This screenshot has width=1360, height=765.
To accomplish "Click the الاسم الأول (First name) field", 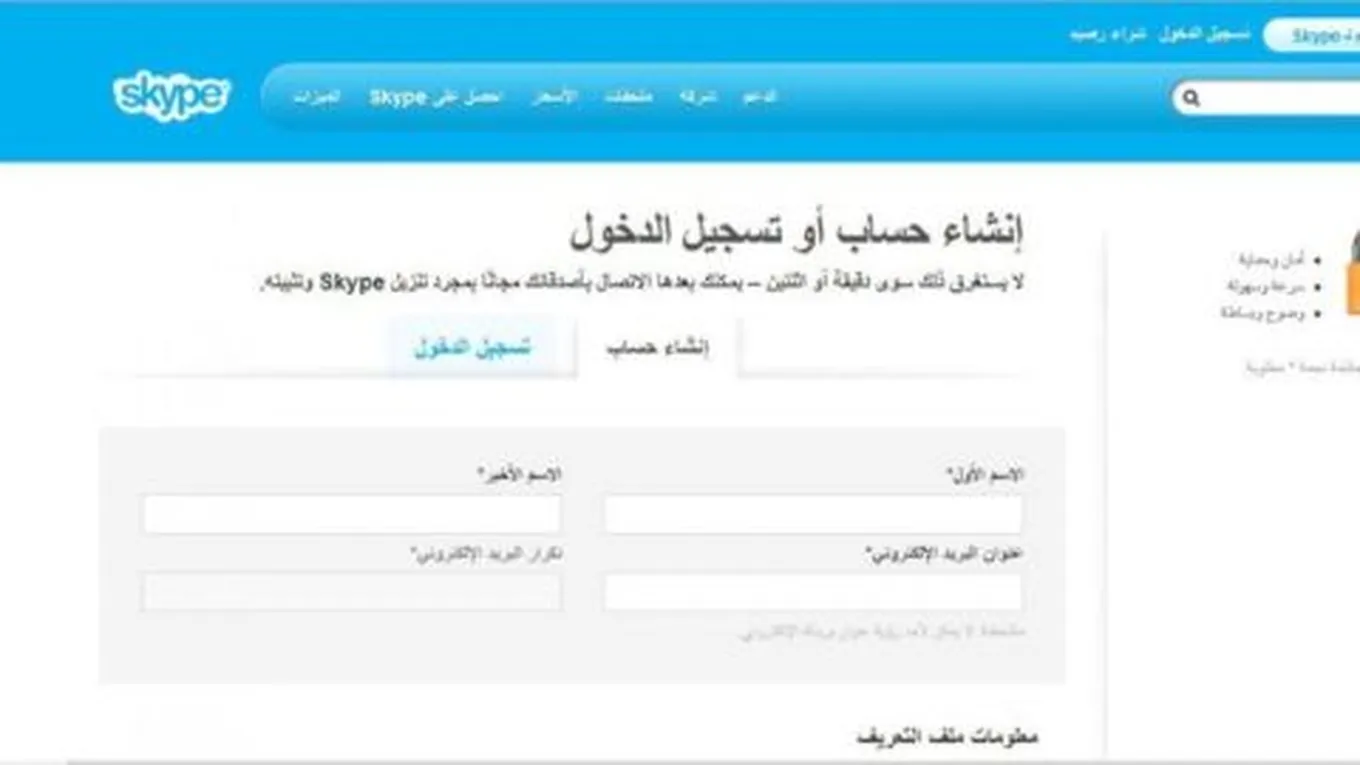I will [813, 515].
